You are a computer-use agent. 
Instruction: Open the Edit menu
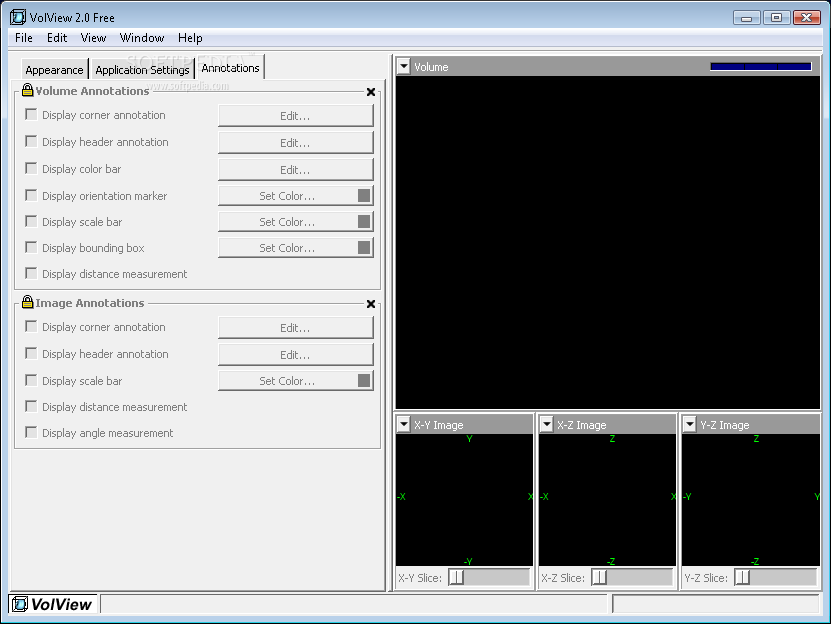point(57,38)
